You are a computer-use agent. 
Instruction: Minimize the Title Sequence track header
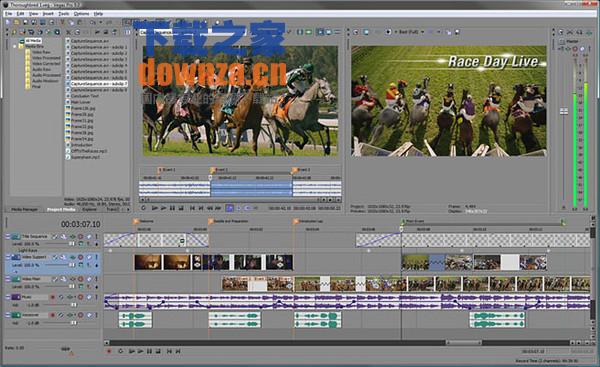(8, 237)
